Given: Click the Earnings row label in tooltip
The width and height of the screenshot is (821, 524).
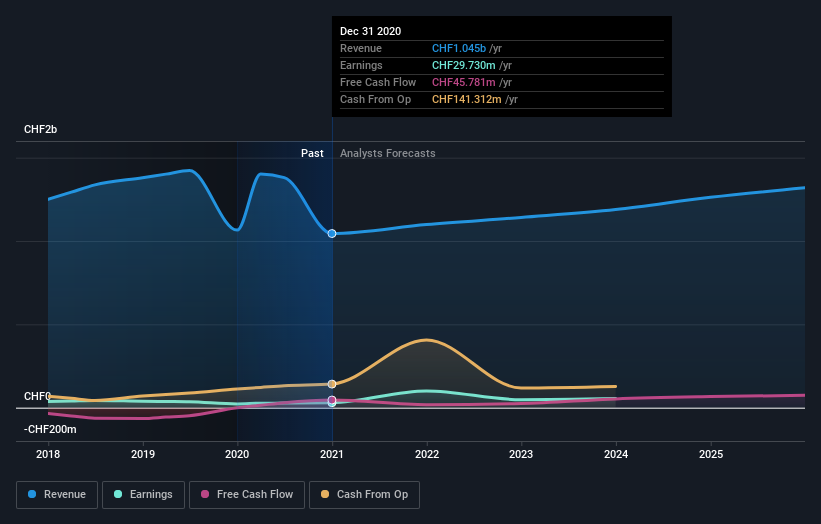Looking at the screenshot, I should click(x=361, y=65).
